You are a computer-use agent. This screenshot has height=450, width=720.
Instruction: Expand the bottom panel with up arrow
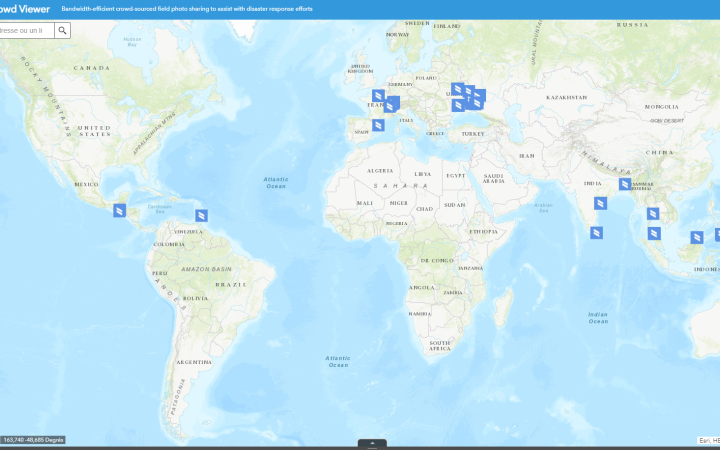pos(372,444)
